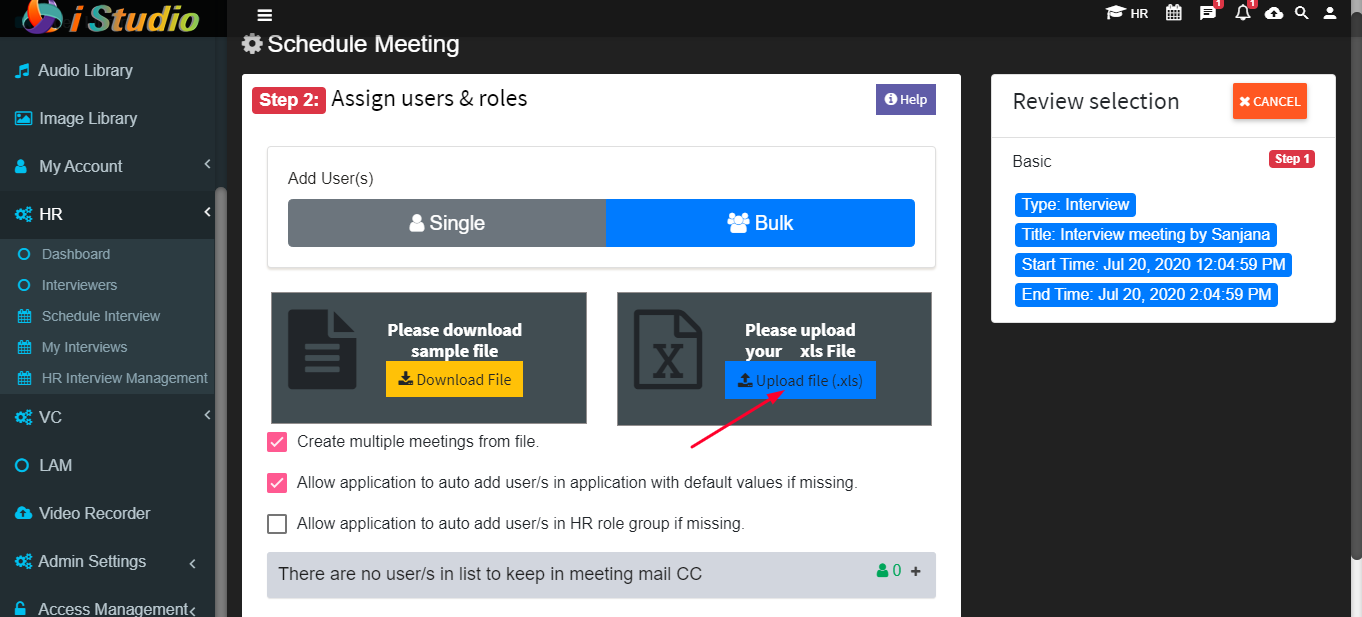The width and height of the screenshot is (1362, 617).
Task: Add CC user with plus icon
Action: click(x=916, y=571)
